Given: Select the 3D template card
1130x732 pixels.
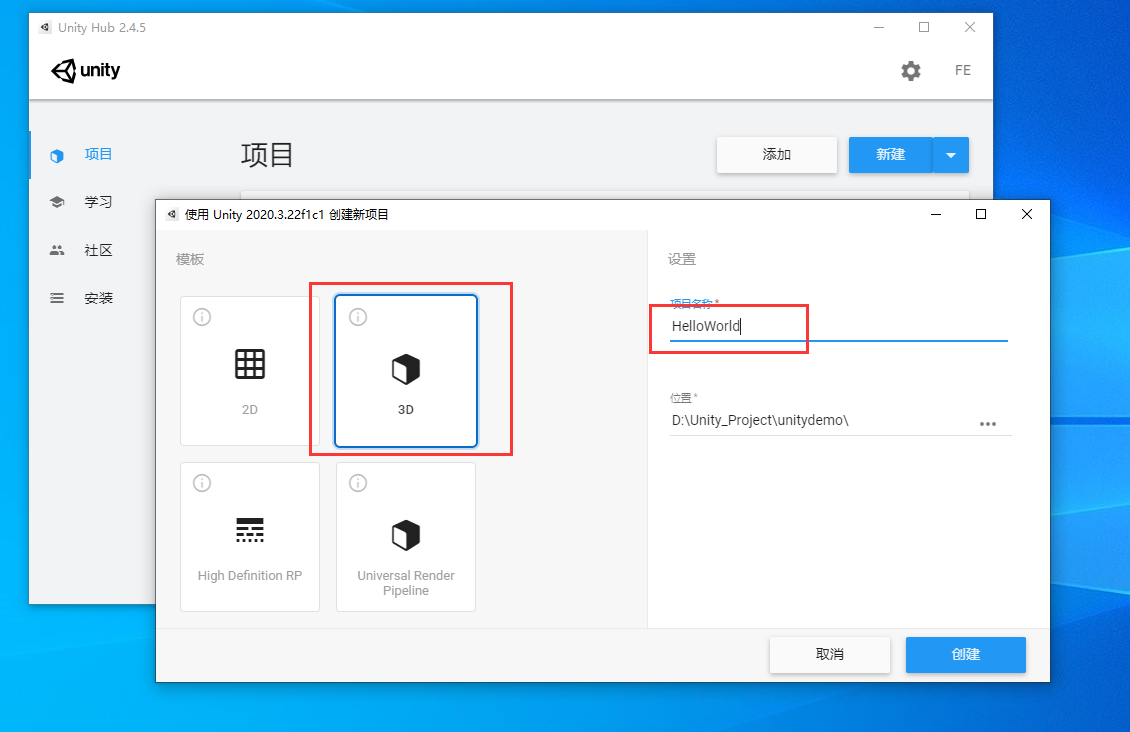Looking at the screenshot, I should tap(406, 371).
